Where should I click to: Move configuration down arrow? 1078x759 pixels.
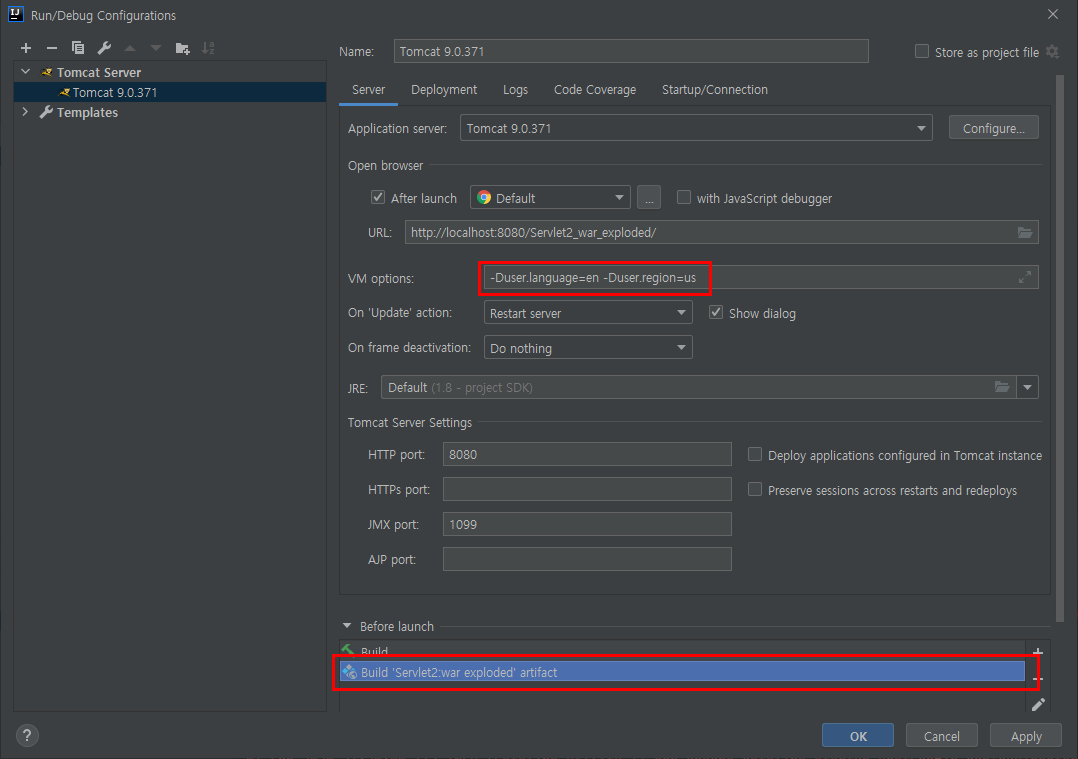156,48
